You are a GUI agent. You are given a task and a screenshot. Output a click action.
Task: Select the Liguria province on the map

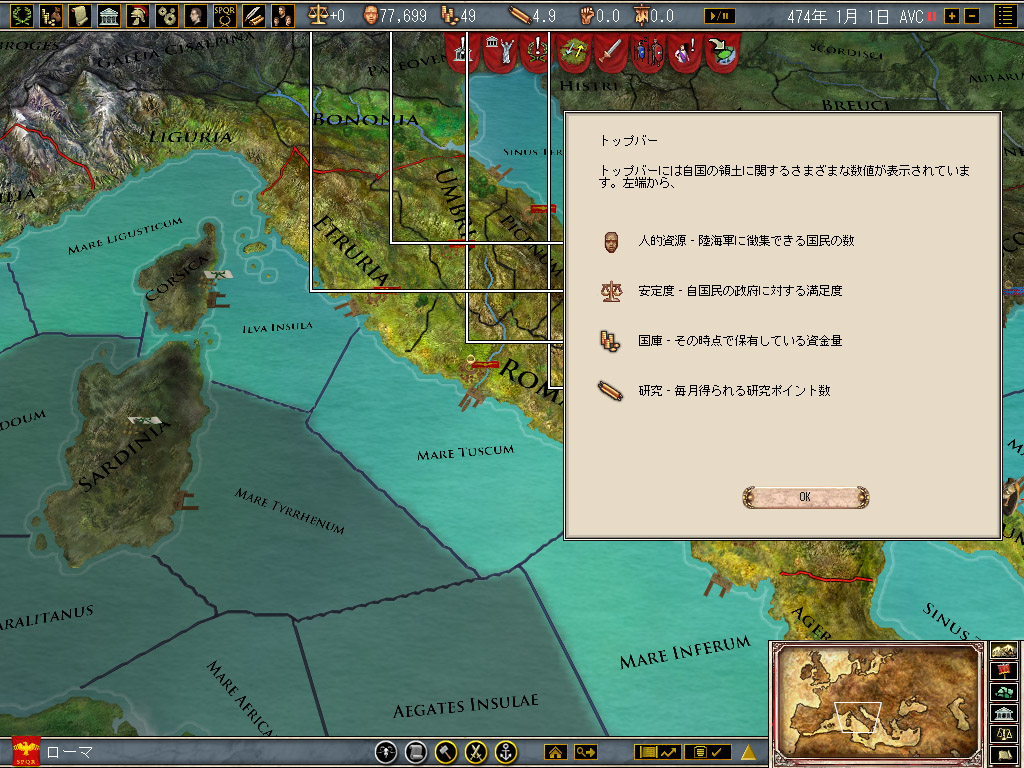(190, 137)
